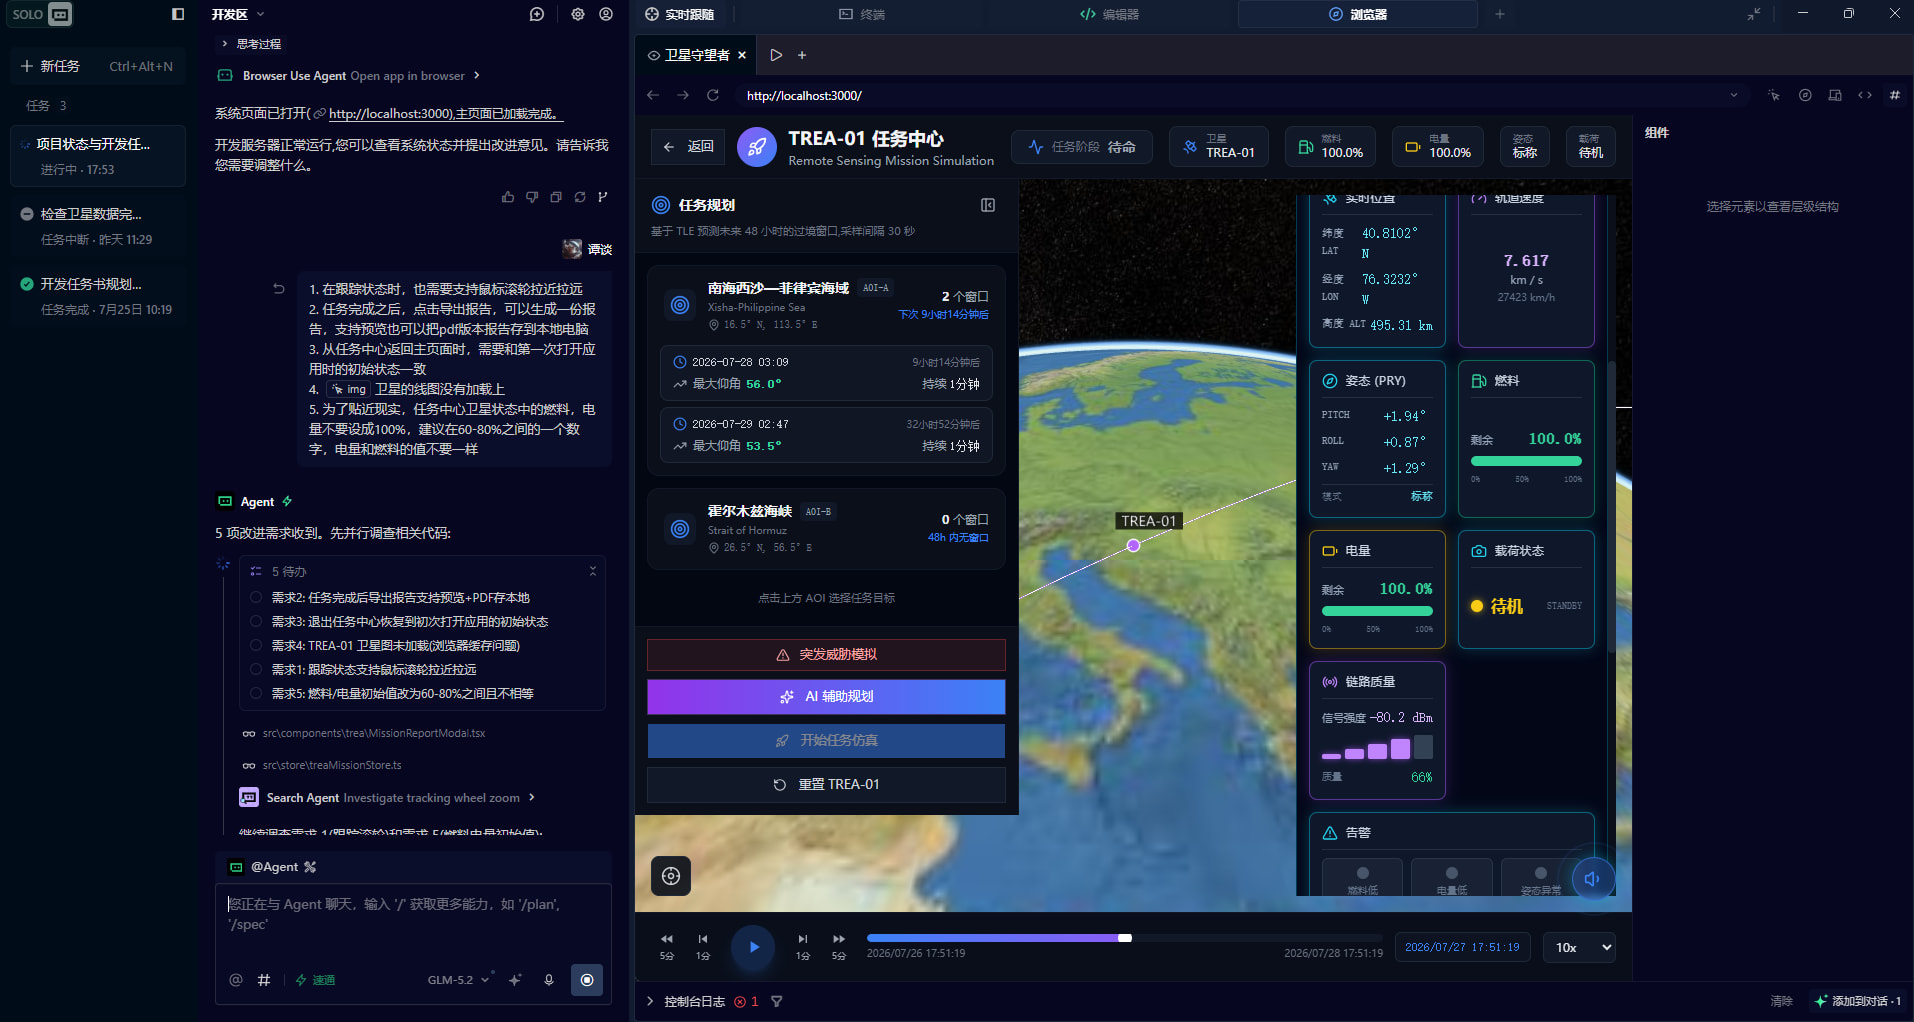Check the todo 需求1 跟踪状态支持鼠标滚轮

[x=256, y=670]
